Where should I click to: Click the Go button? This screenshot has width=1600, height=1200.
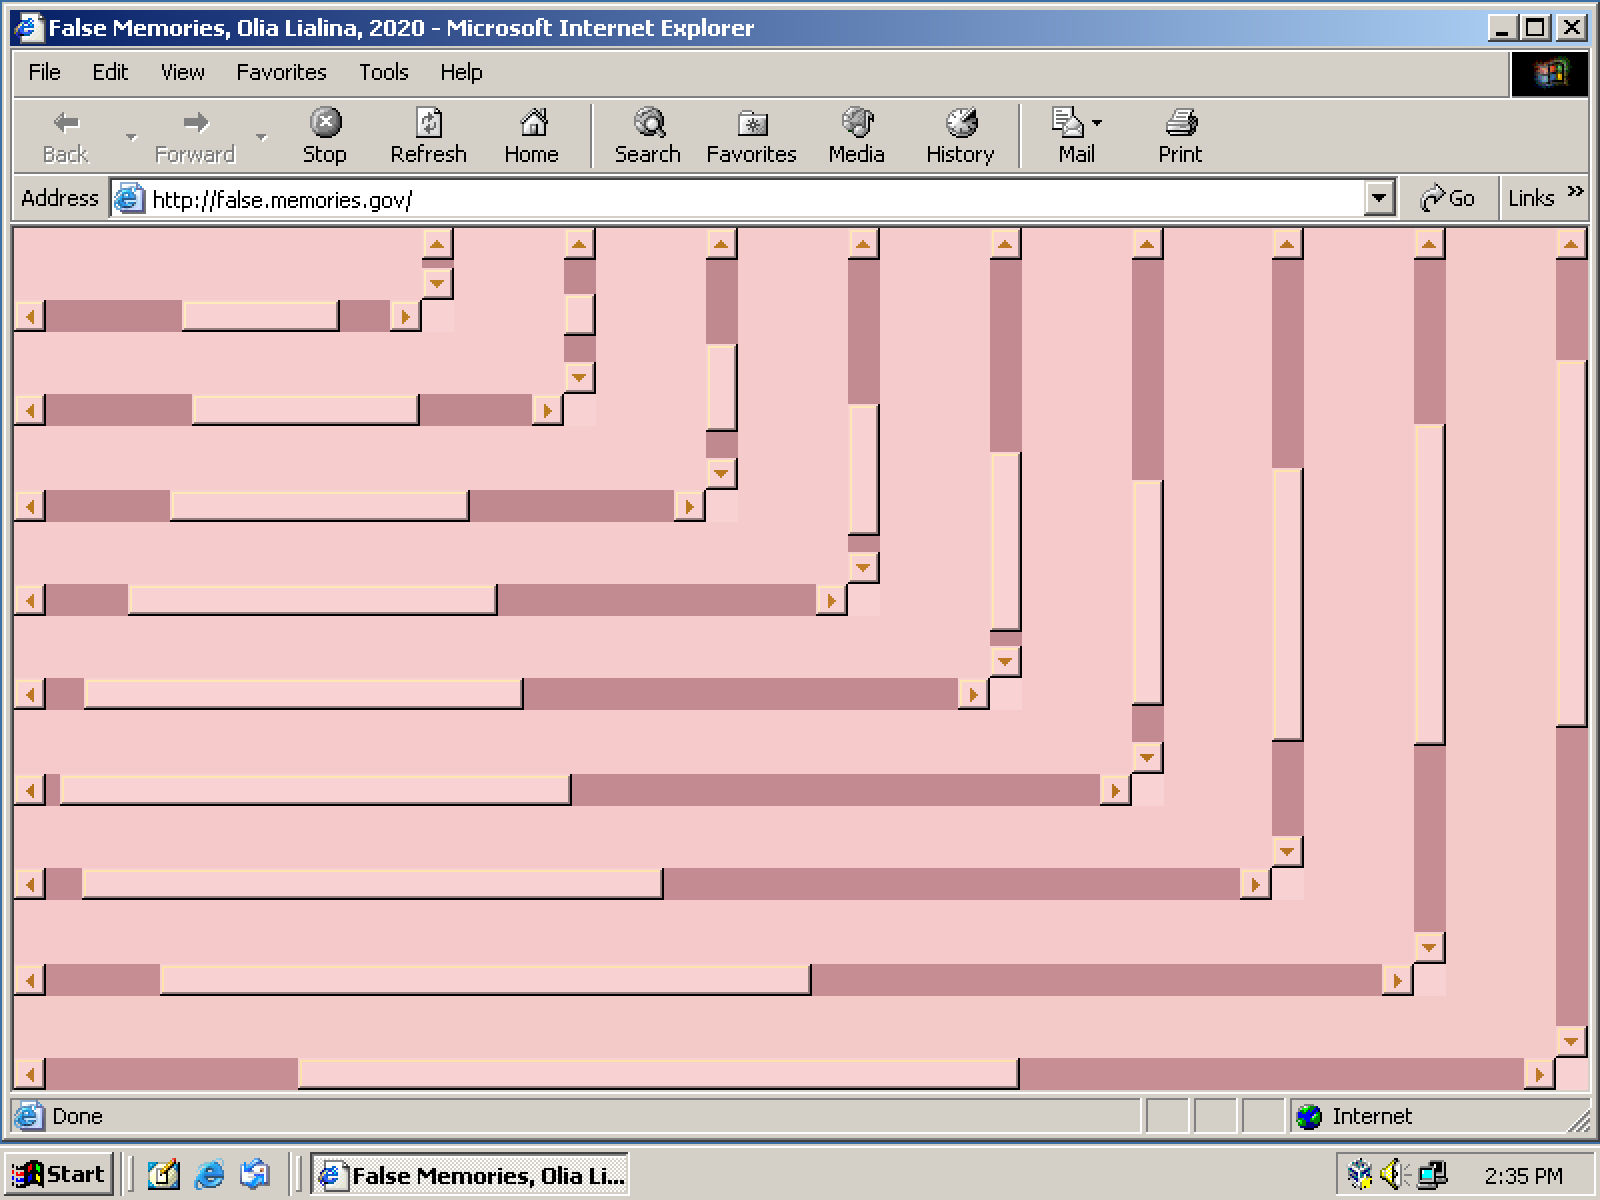click(1448, 198)
